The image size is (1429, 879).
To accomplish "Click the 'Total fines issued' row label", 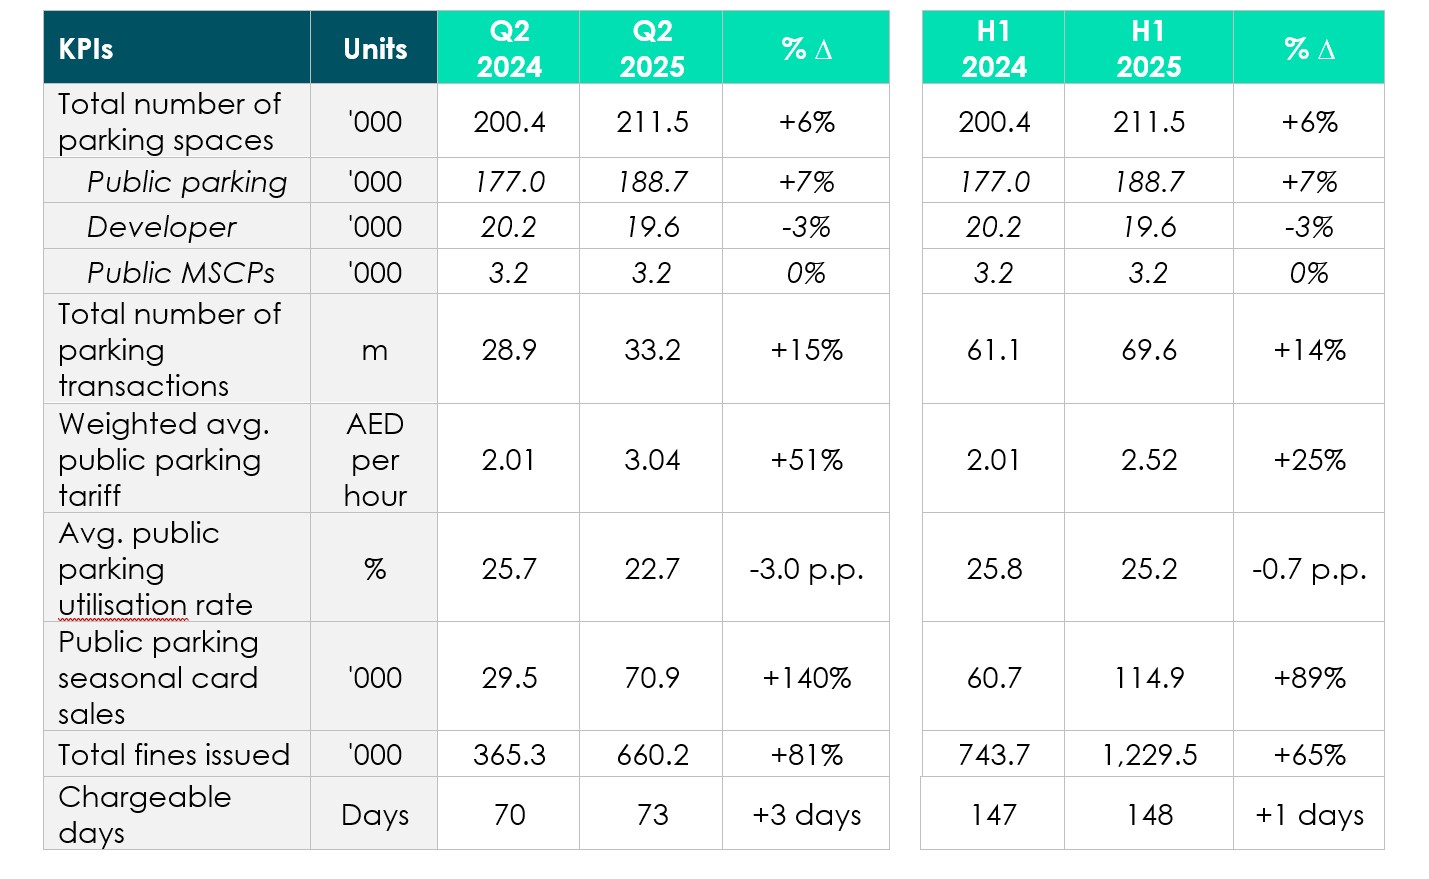I will pos(174,755).
